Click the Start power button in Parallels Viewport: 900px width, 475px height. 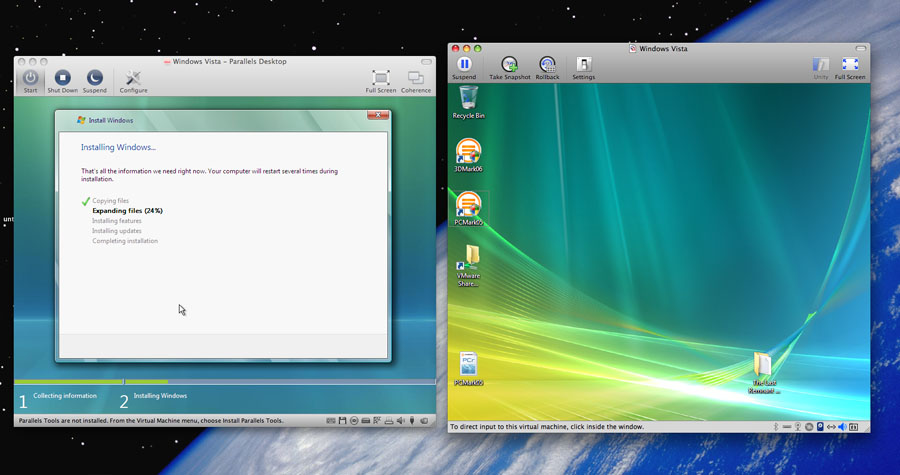(x=30, y=78)
